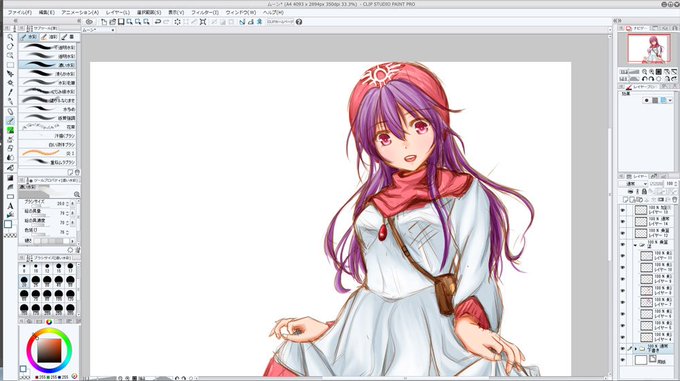Click the border effect circle icon
The image size is (680, 381).
(647, 100)
